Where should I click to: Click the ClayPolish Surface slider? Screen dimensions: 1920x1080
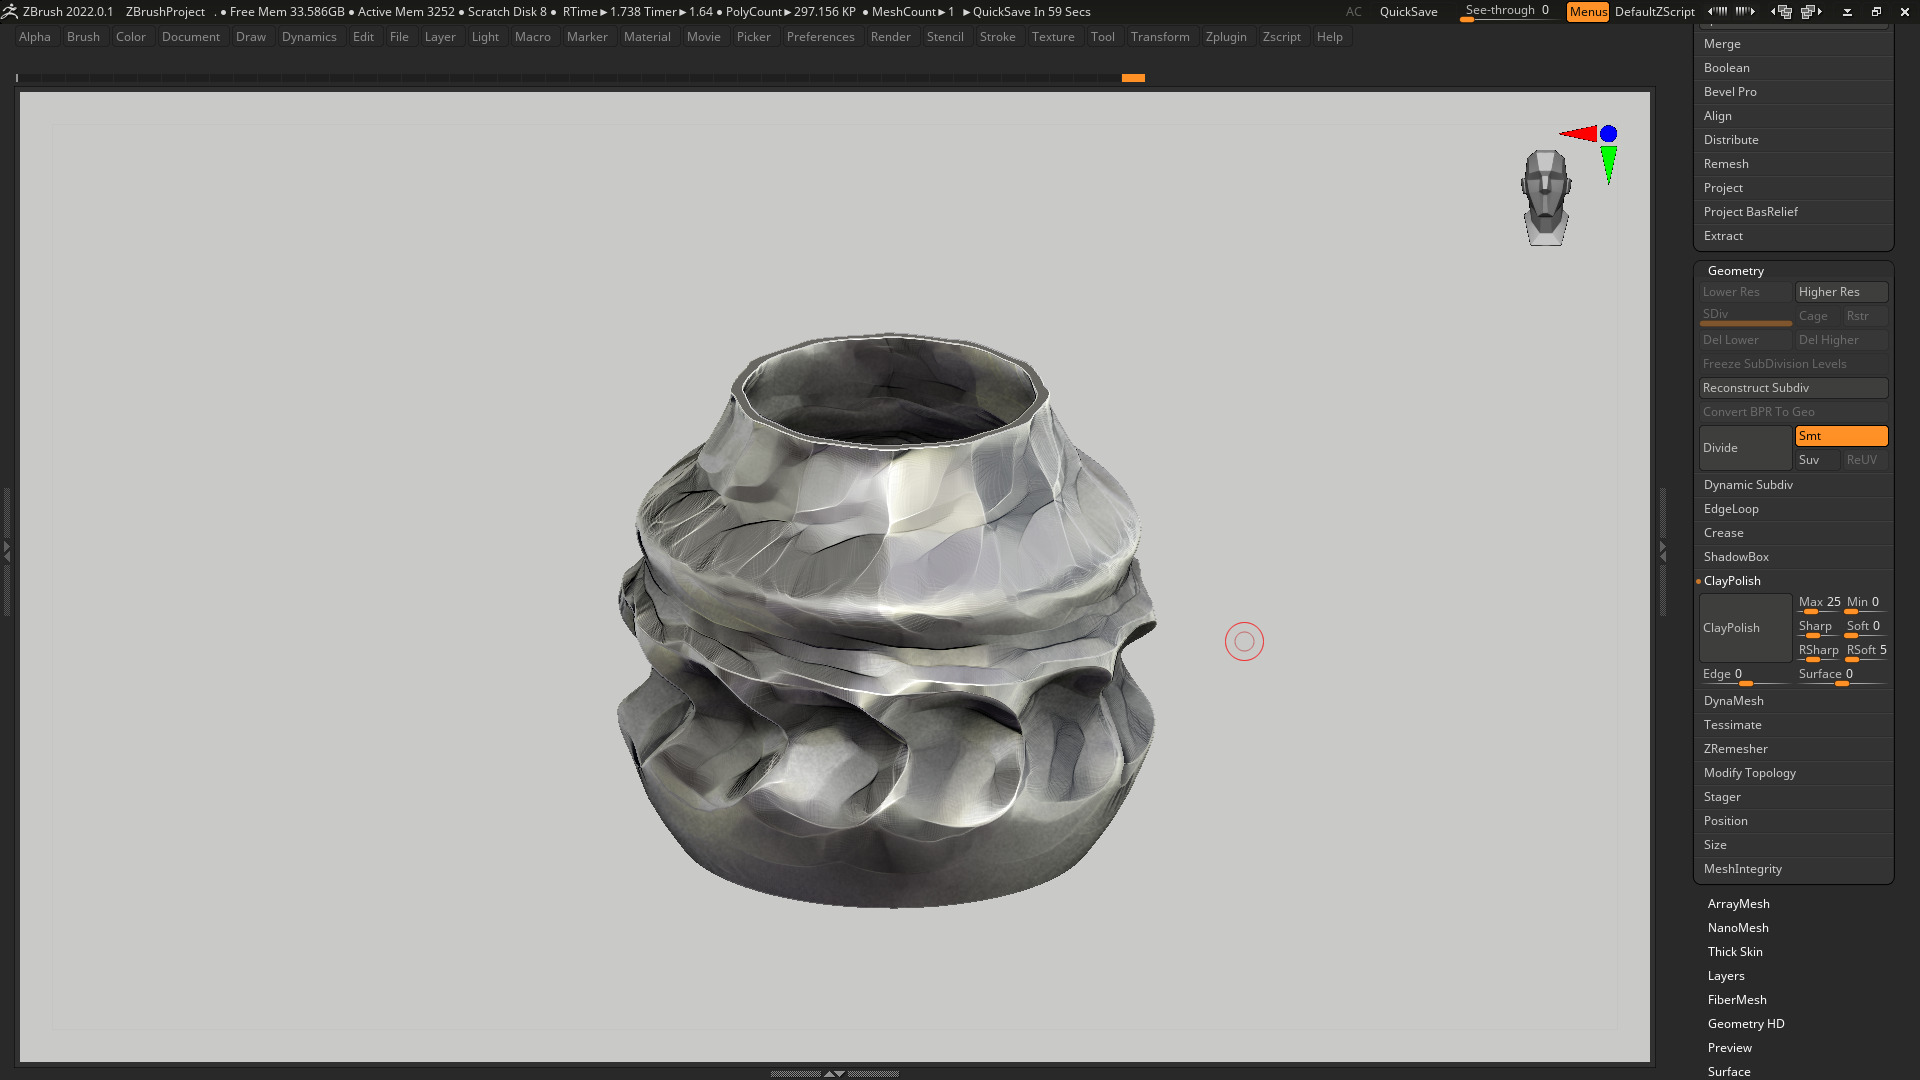(1841, 675)
